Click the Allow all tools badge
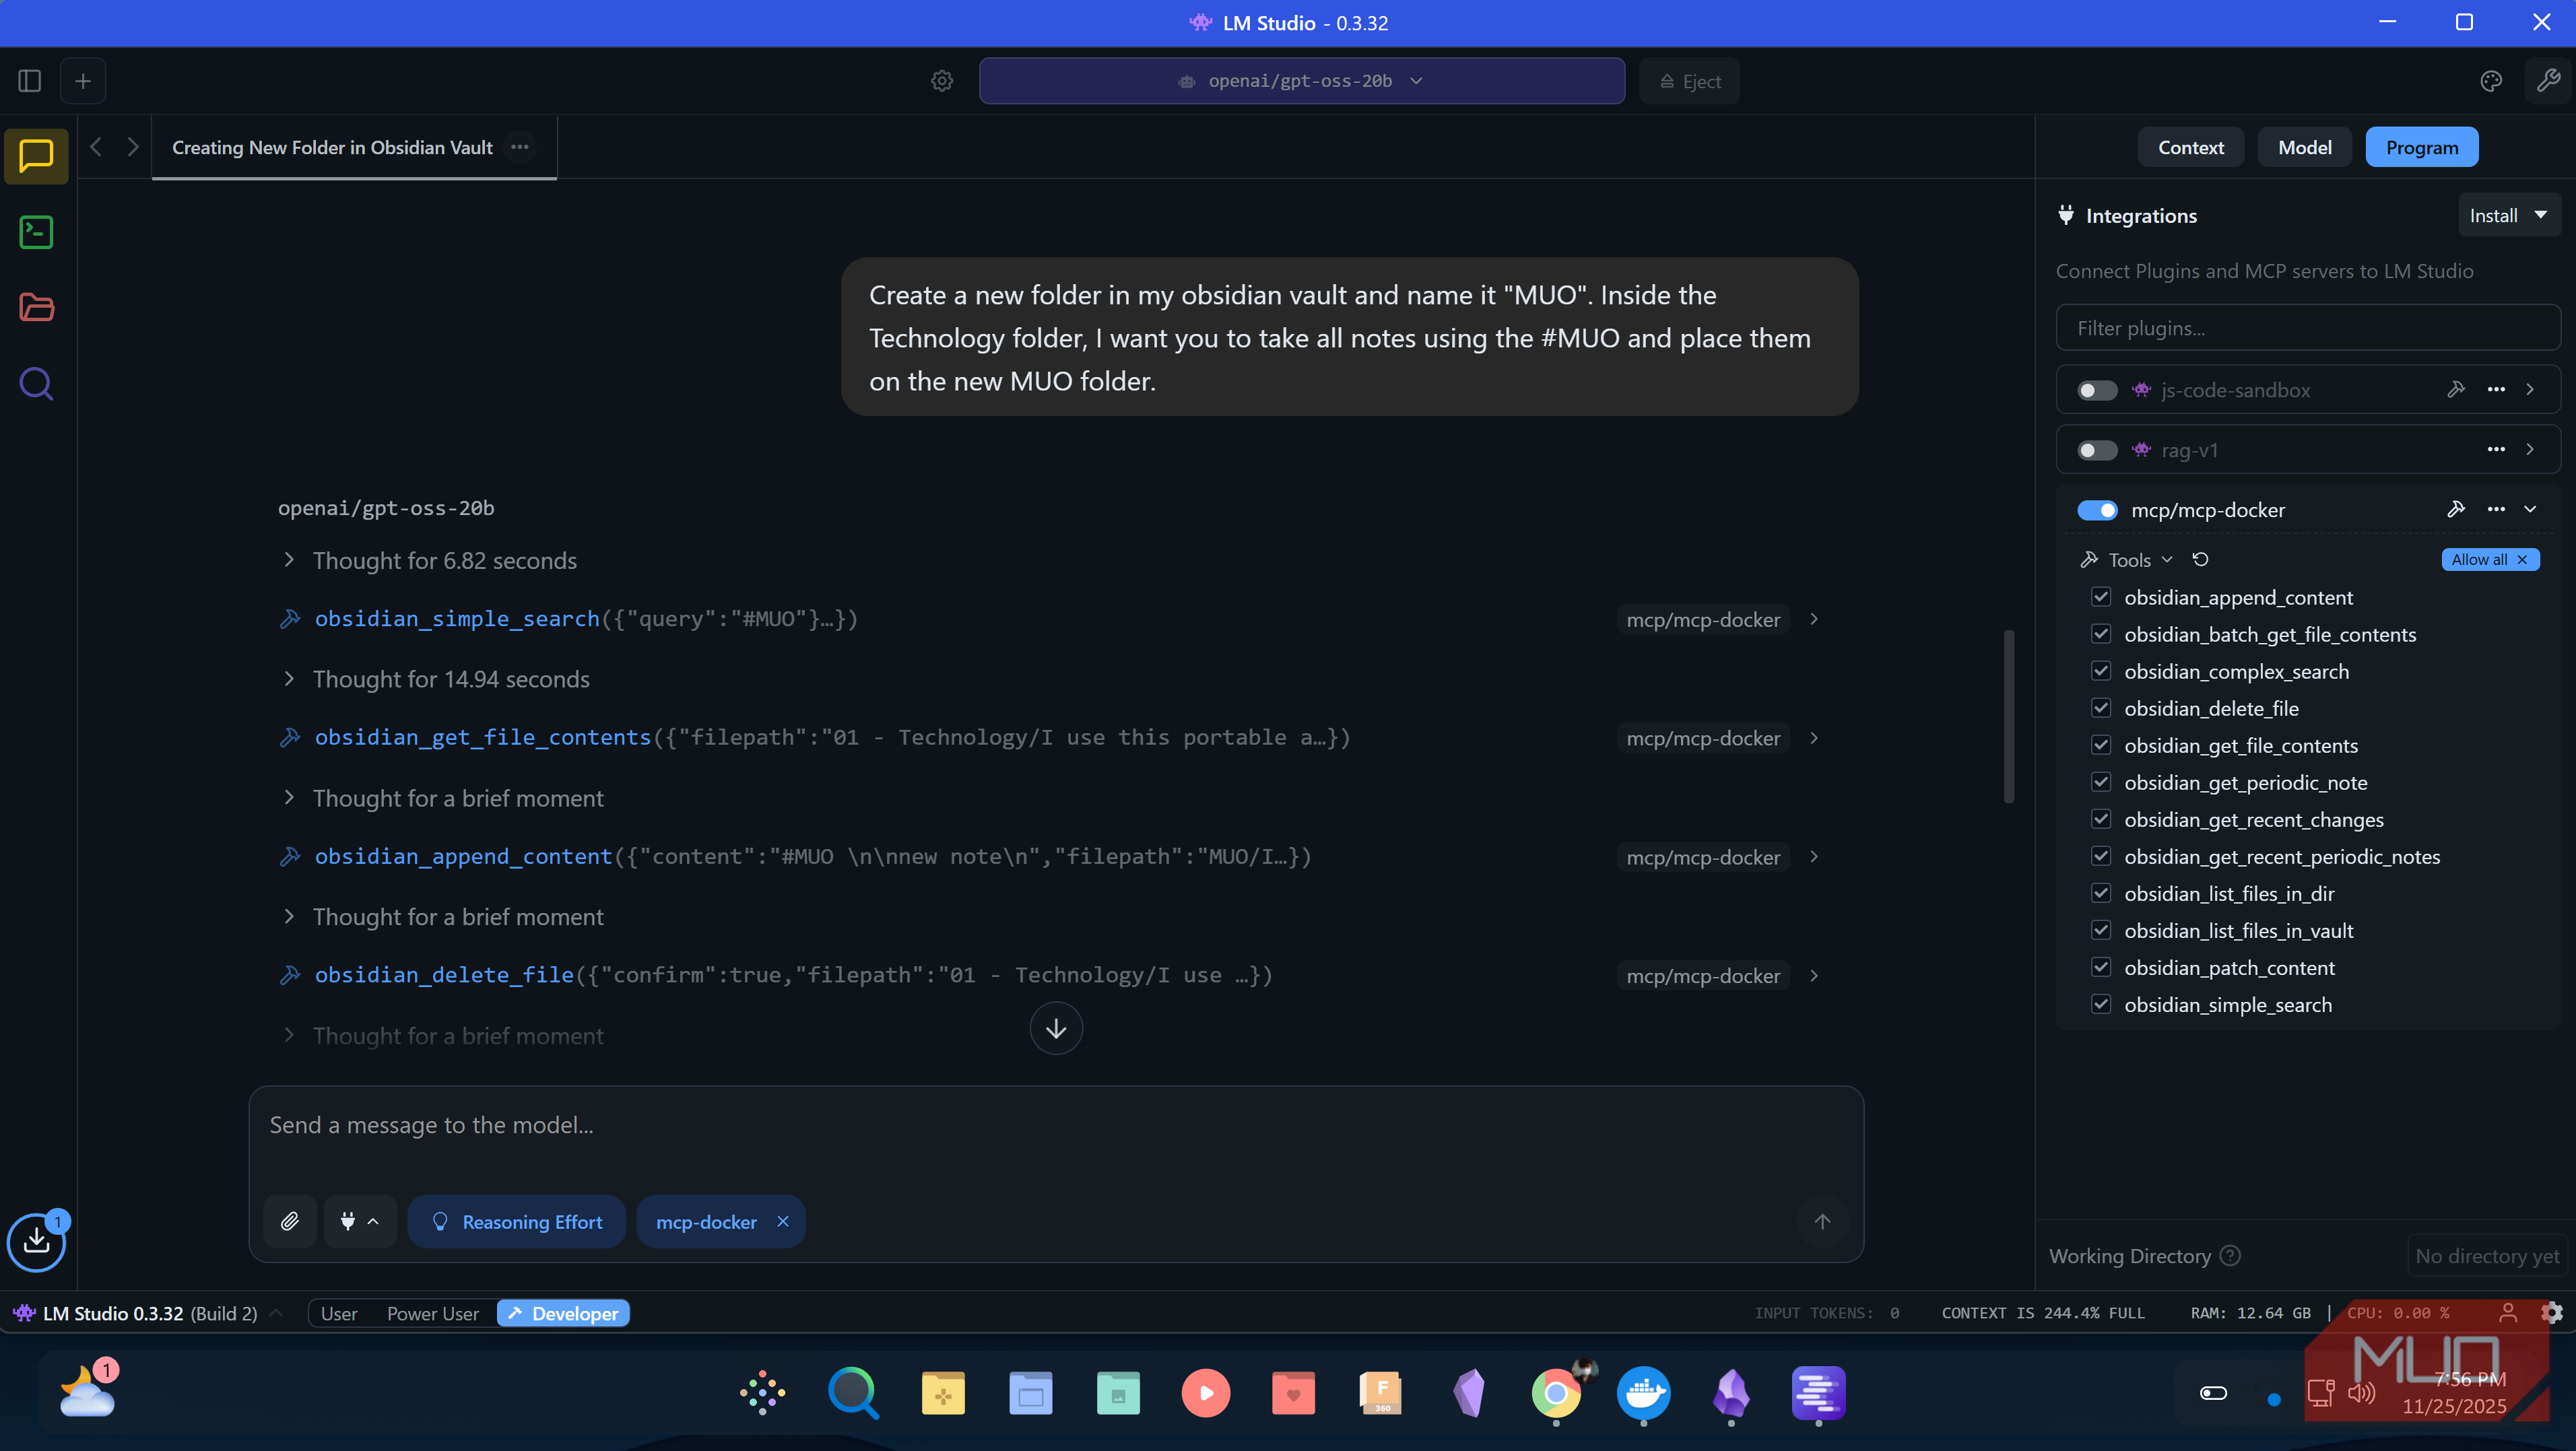Viewport: 2576px width, 1451px height. pyautogui.click(x=2489, y=559)
